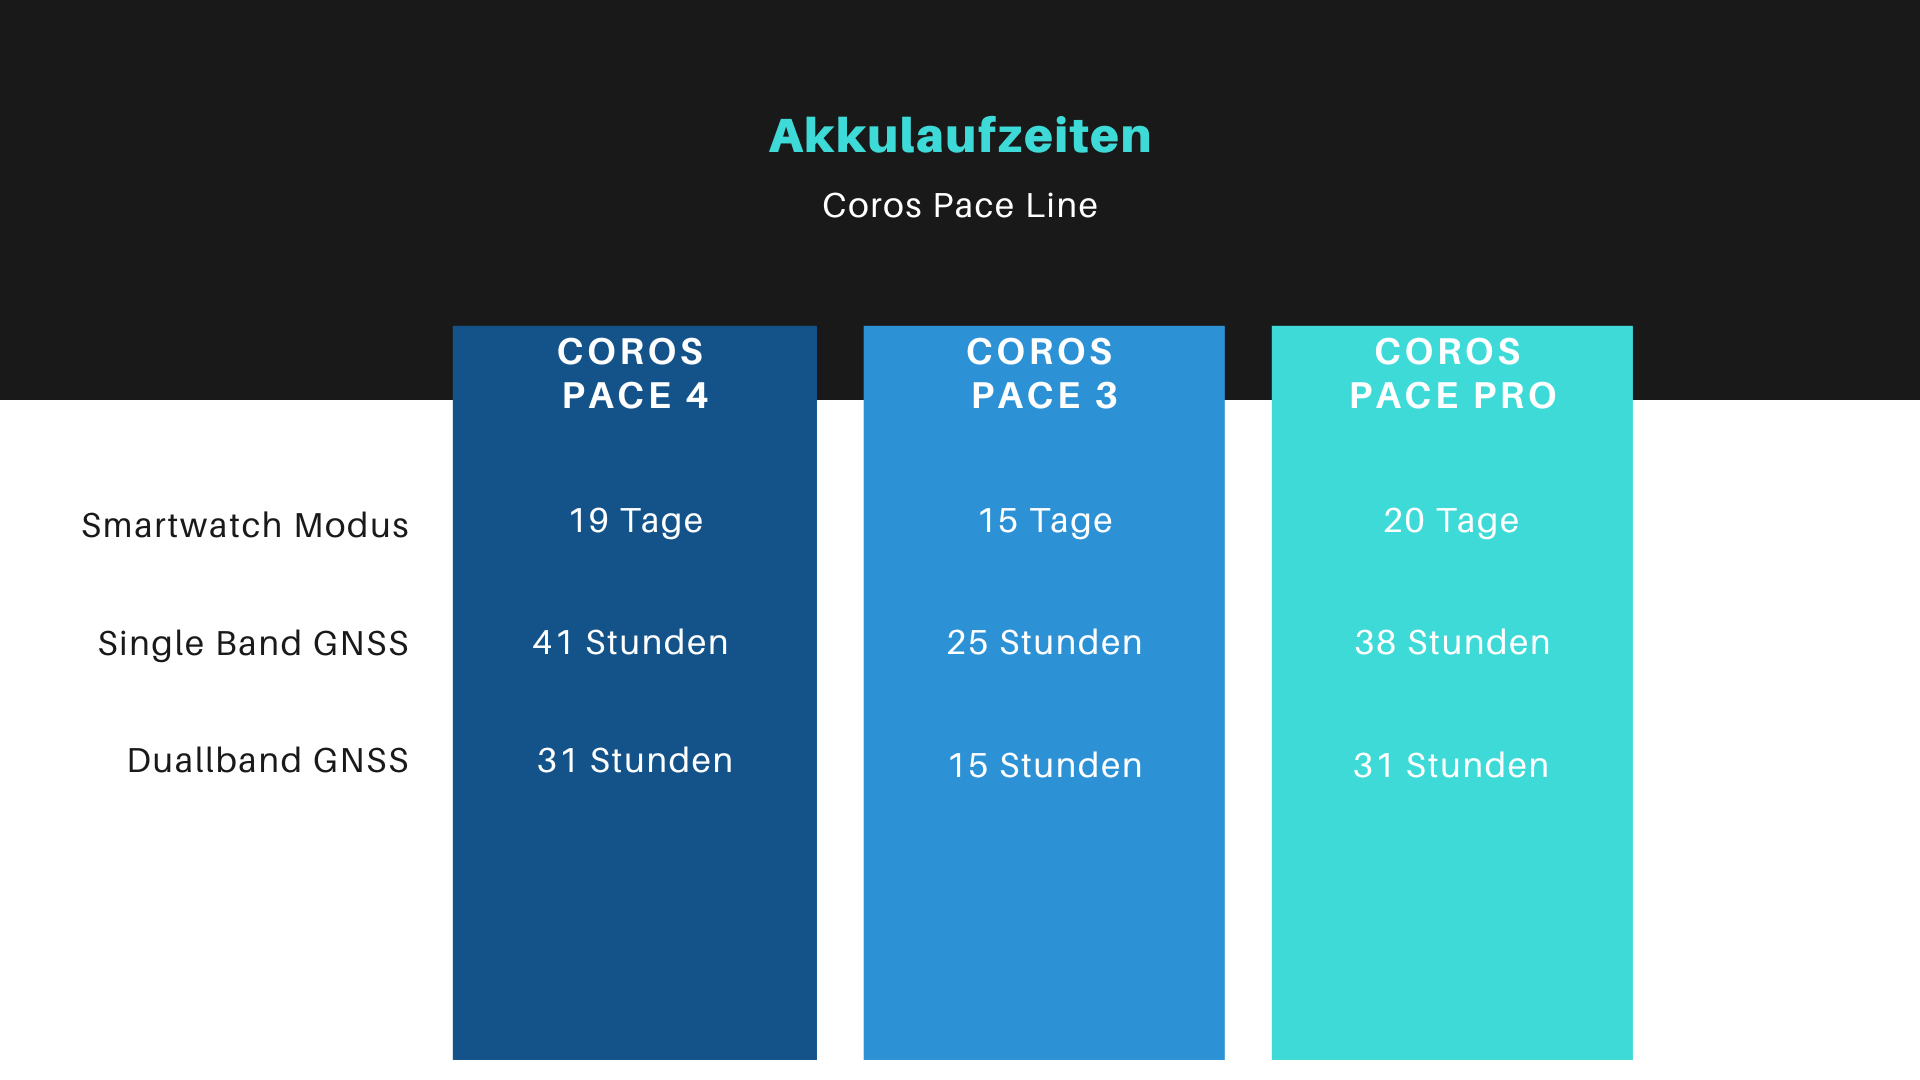Screen dimensions: 1920x1080
Task: Click the Akkulaufzeiten title heading
Action: (x=960, y=136)
